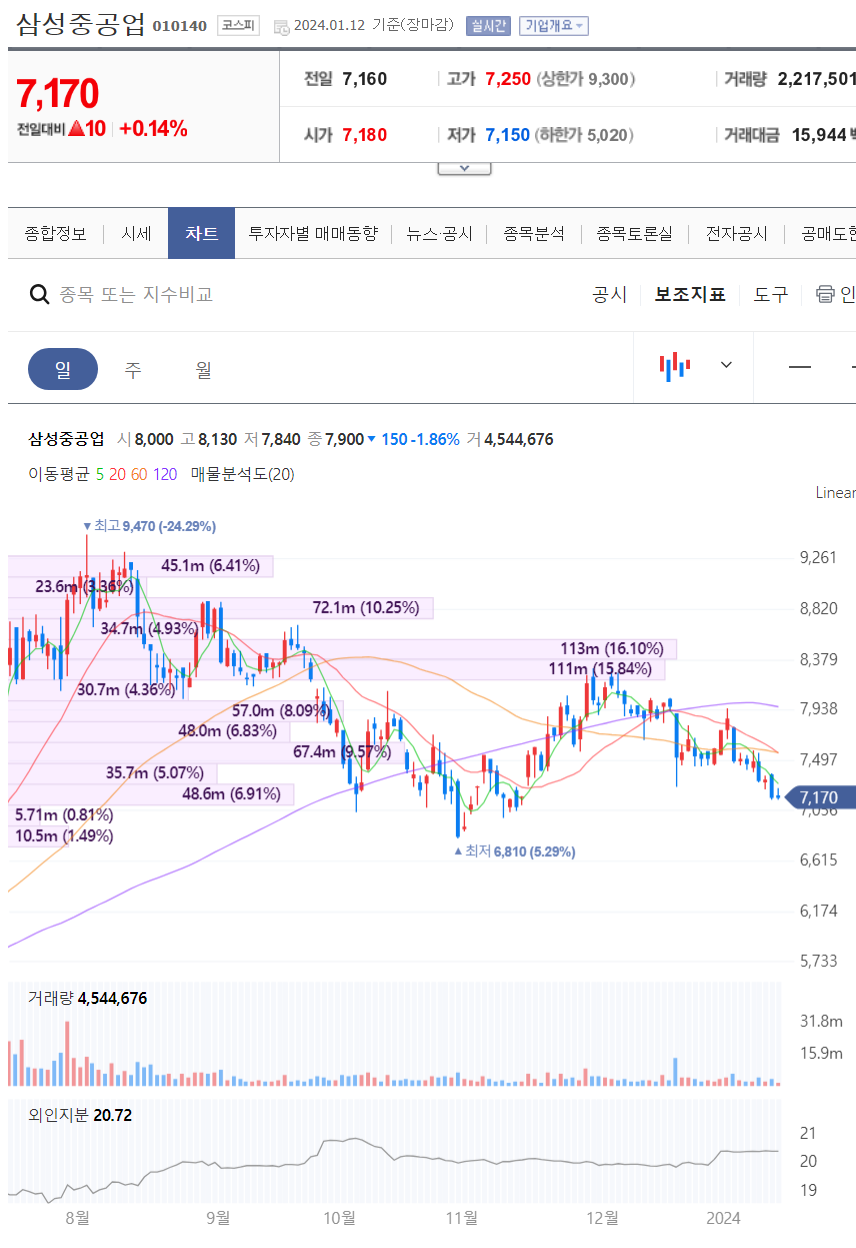The height and width of the screenshot is (1248, 856).
Task: Click the 보조지표 button
Action: 690,294
